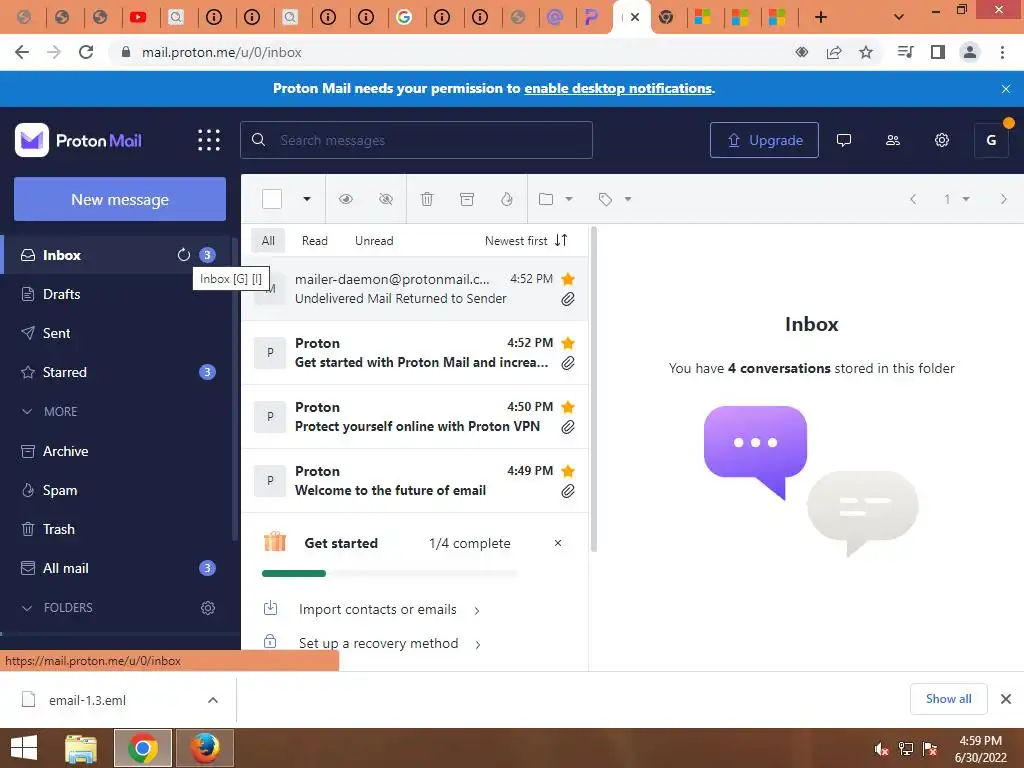Screen dimensions: 1024x768
Task: Open the page number dropdown
Action: (x=956, y=199)
